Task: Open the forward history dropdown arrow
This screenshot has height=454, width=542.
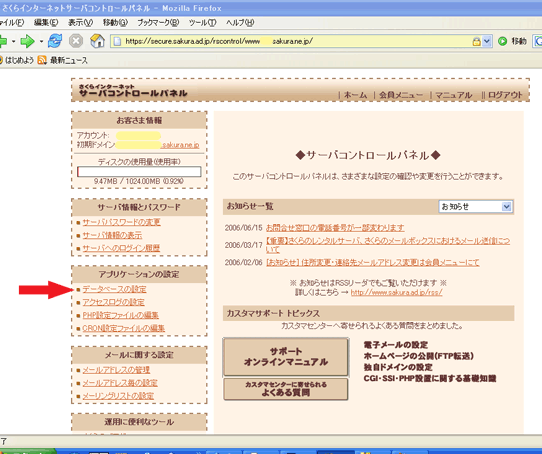Action: pos(41,41)
